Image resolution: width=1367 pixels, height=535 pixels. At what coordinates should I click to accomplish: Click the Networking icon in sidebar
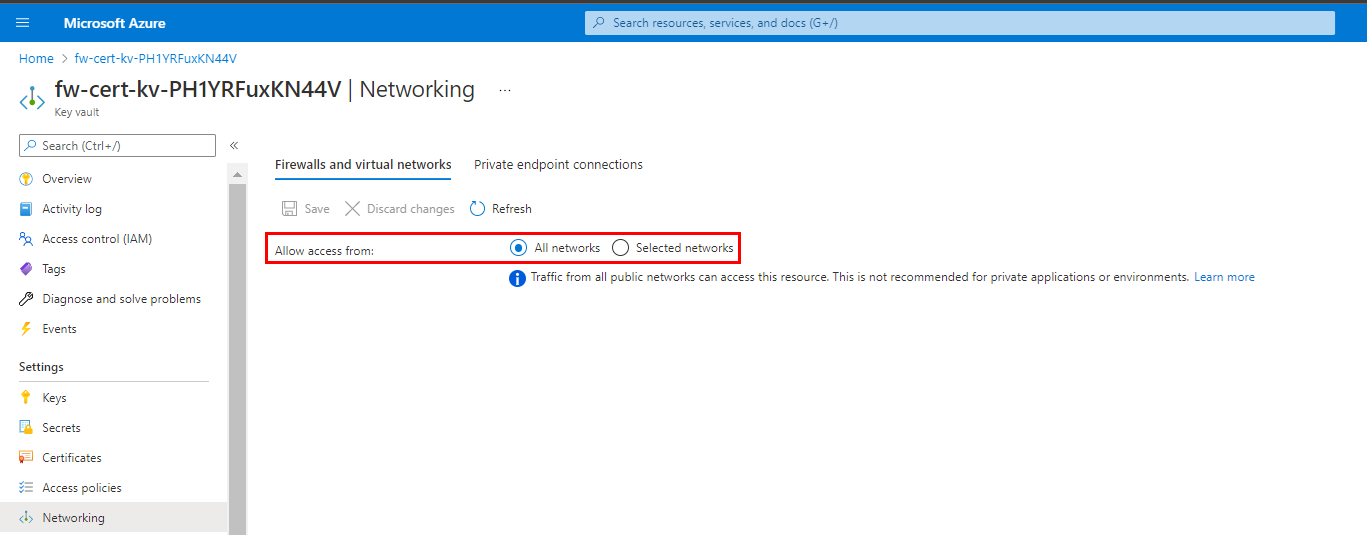[26, 518]
